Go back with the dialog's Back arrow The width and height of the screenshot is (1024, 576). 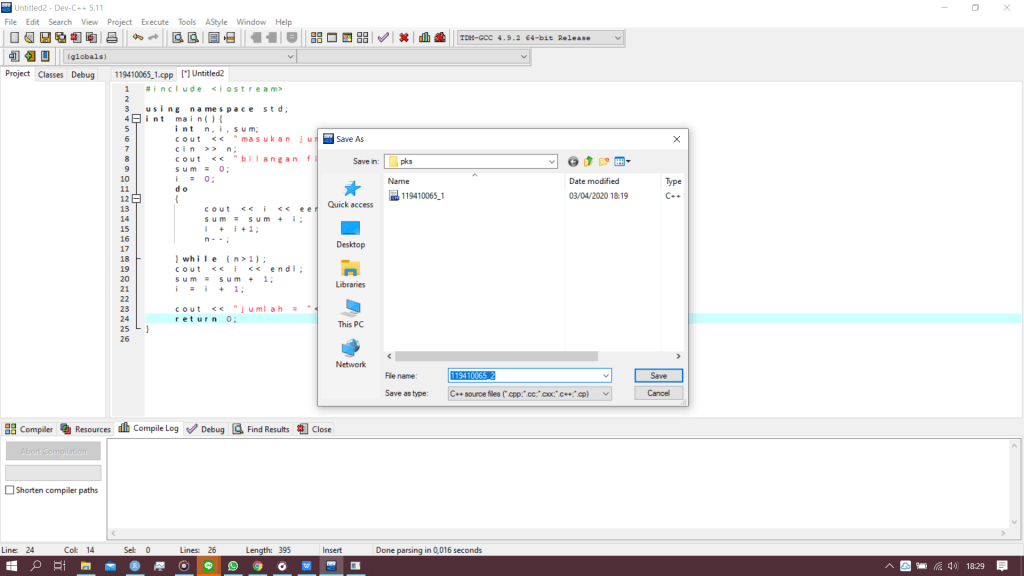[x=573, y=161]
